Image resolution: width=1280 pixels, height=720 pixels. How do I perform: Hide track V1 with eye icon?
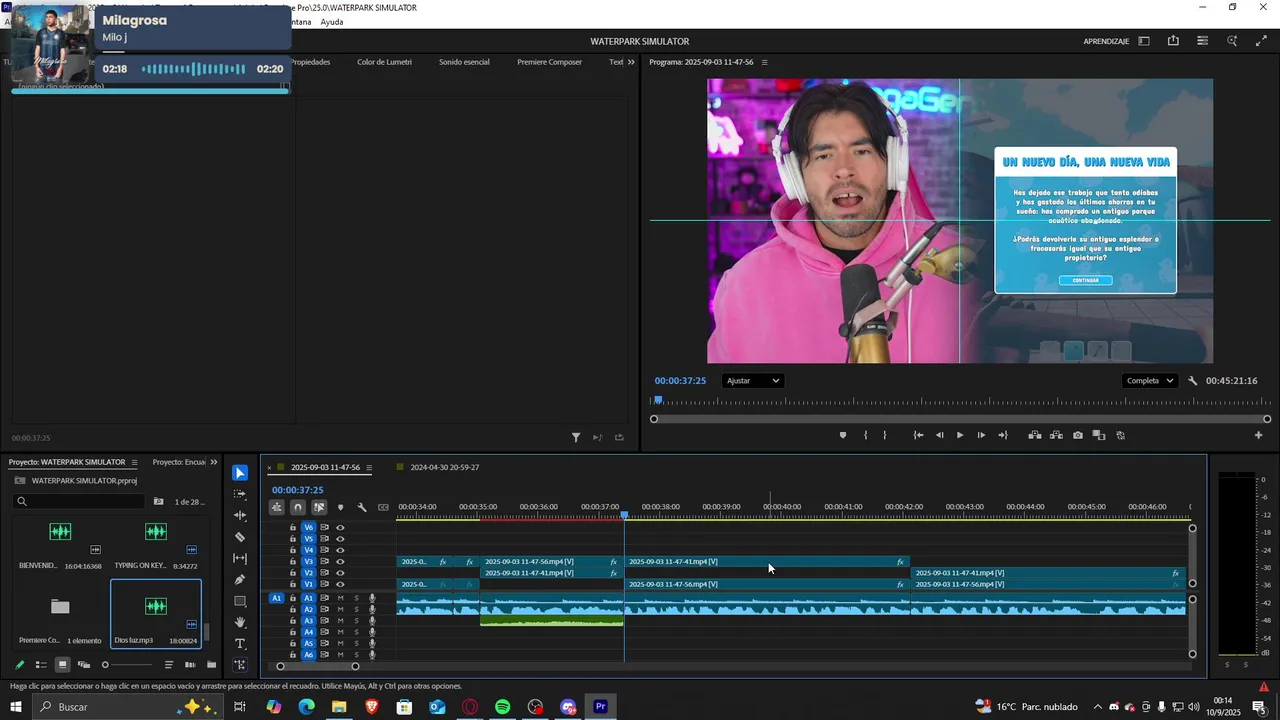tap(340, 584)
